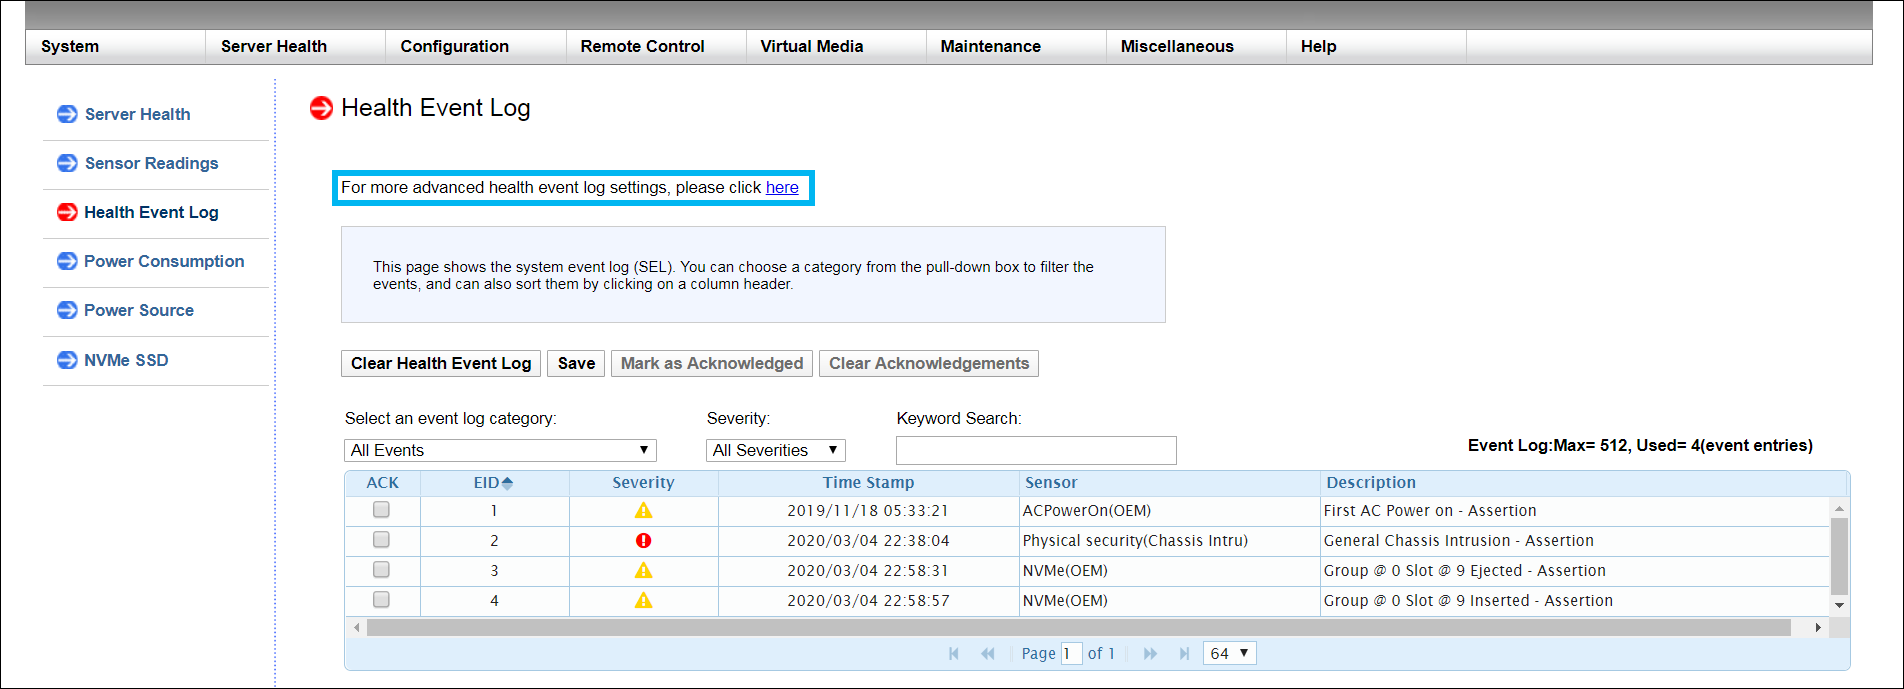1904x689 pixels.
Task: Tick the ACK checkbox for event 4
Action: coord(381,600)
